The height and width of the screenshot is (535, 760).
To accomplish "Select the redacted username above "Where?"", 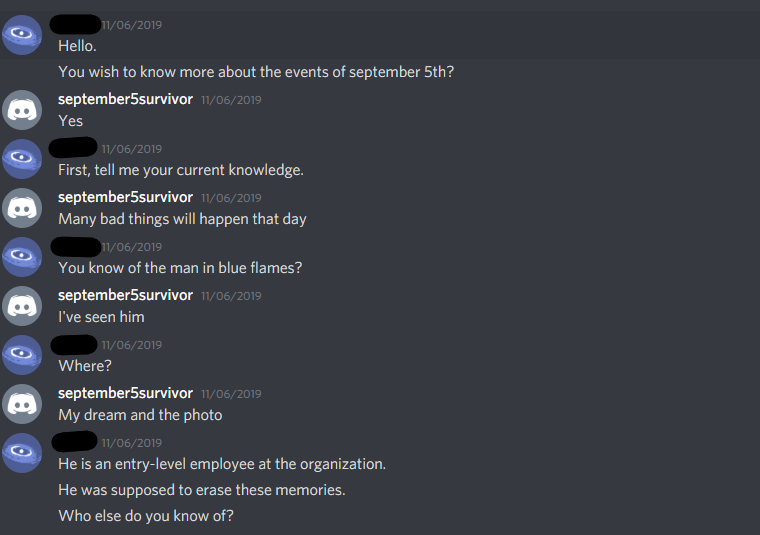I will (74, 344).
